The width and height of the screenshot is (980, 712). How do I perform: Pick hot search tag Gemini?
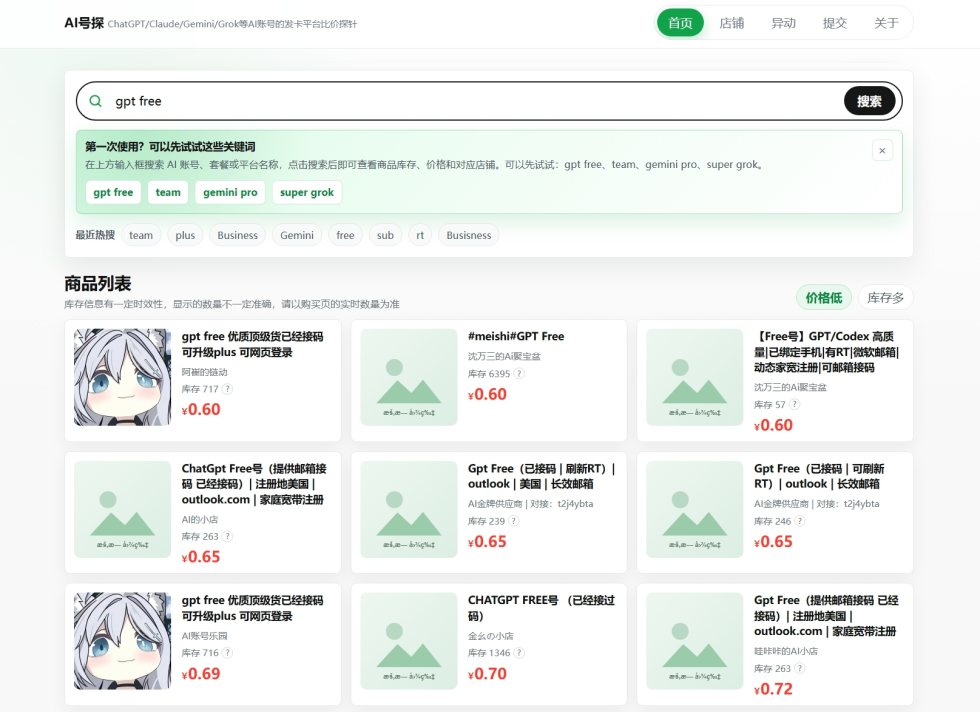click(x=297, y=235)
